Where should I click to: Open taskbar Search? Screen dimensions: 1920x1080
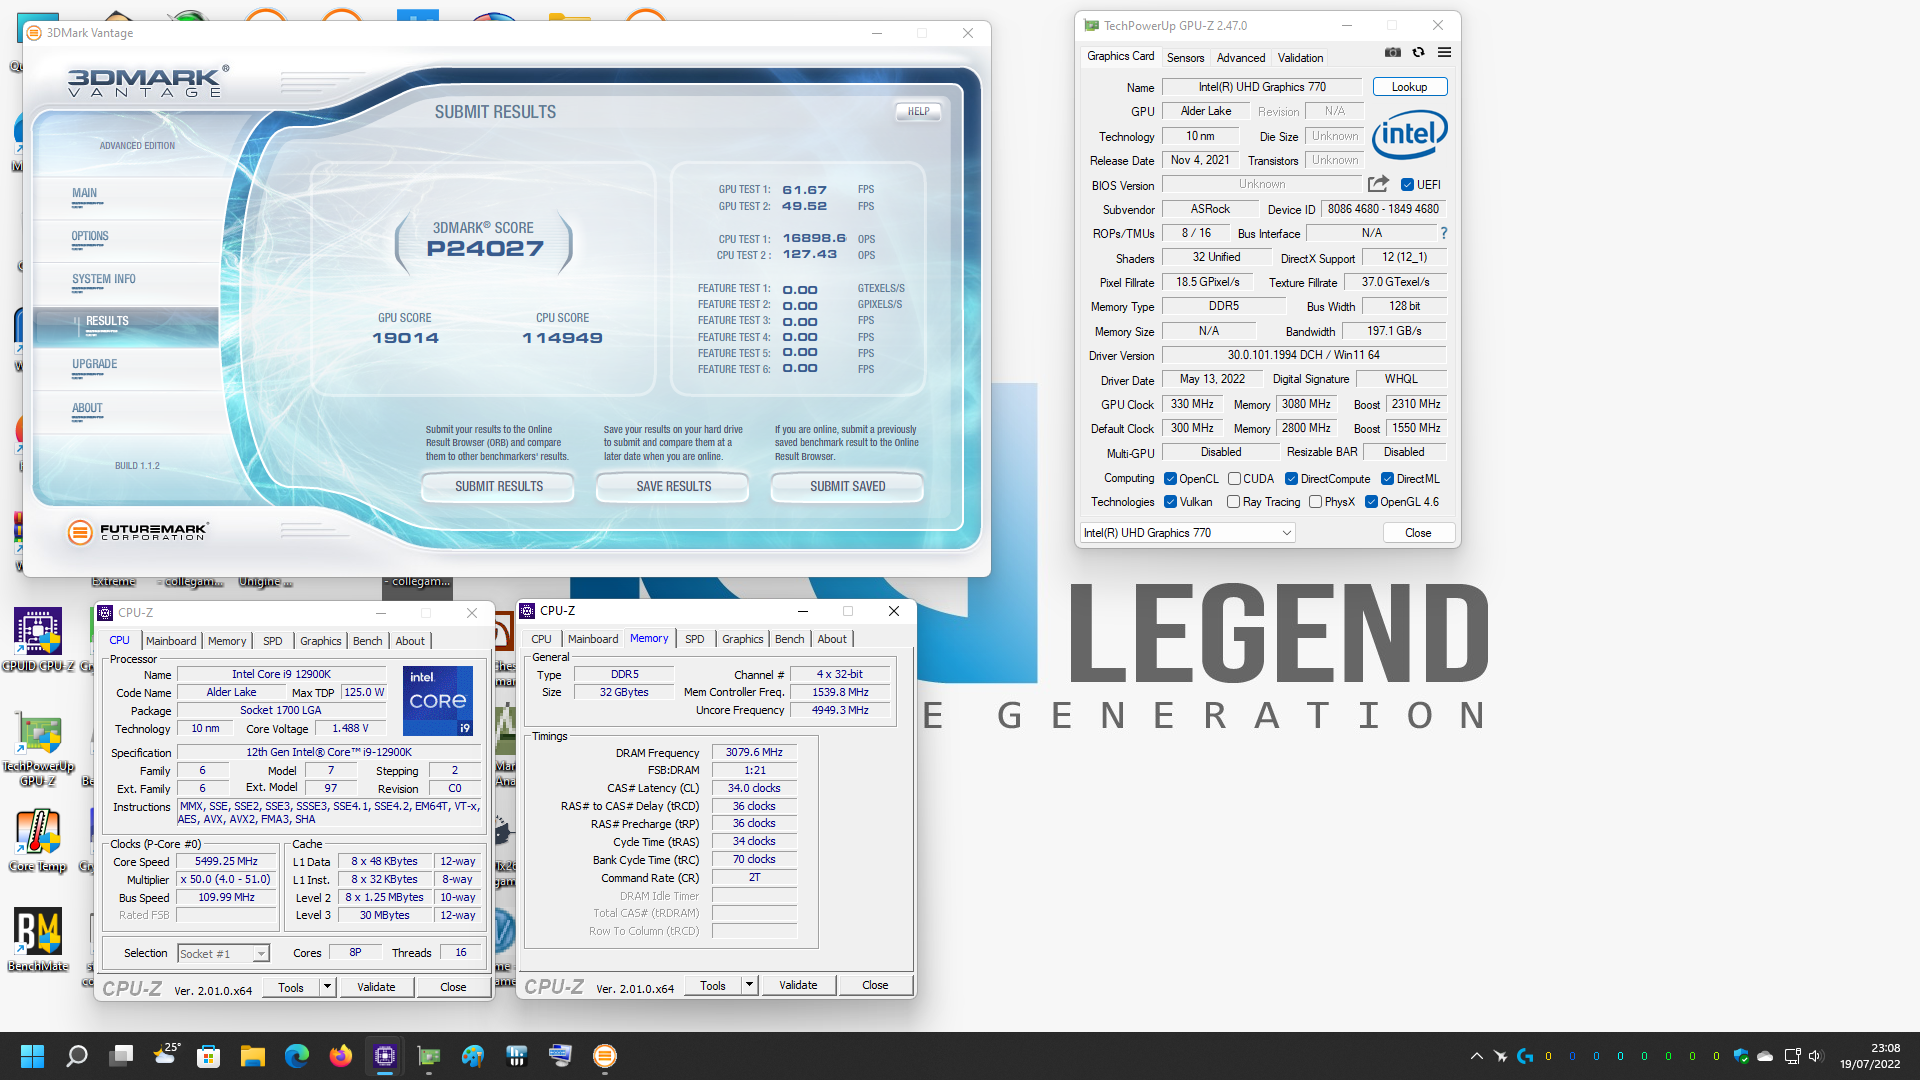click(76, 1056)
